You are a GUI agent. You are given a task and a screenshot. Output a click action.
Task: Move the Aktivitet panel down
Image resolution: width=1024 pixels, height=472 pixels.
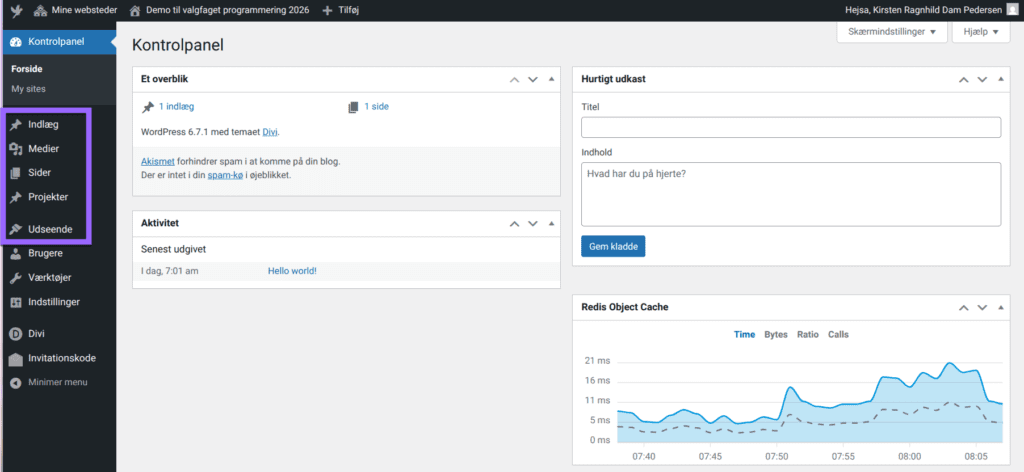click(x=534, y=224)
